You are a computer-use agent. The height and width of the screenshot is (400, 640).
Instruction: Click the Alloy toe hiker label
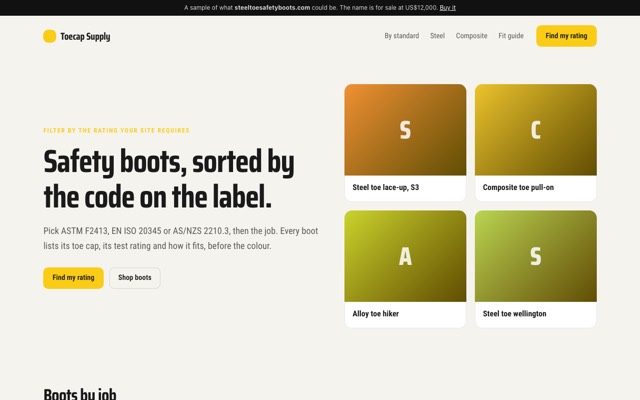coord(376,313)
